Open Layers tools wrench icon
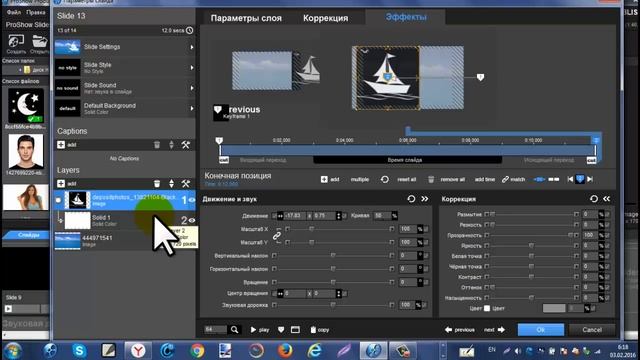 pos(186,184)
